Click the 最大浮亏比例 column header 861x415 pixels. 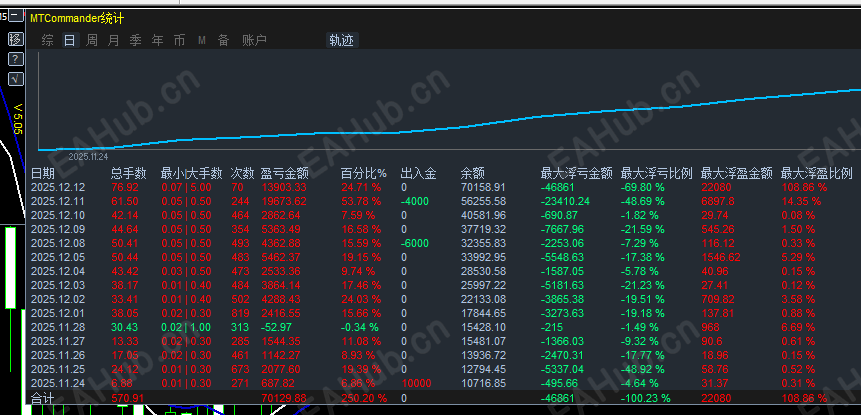(657, 174)
